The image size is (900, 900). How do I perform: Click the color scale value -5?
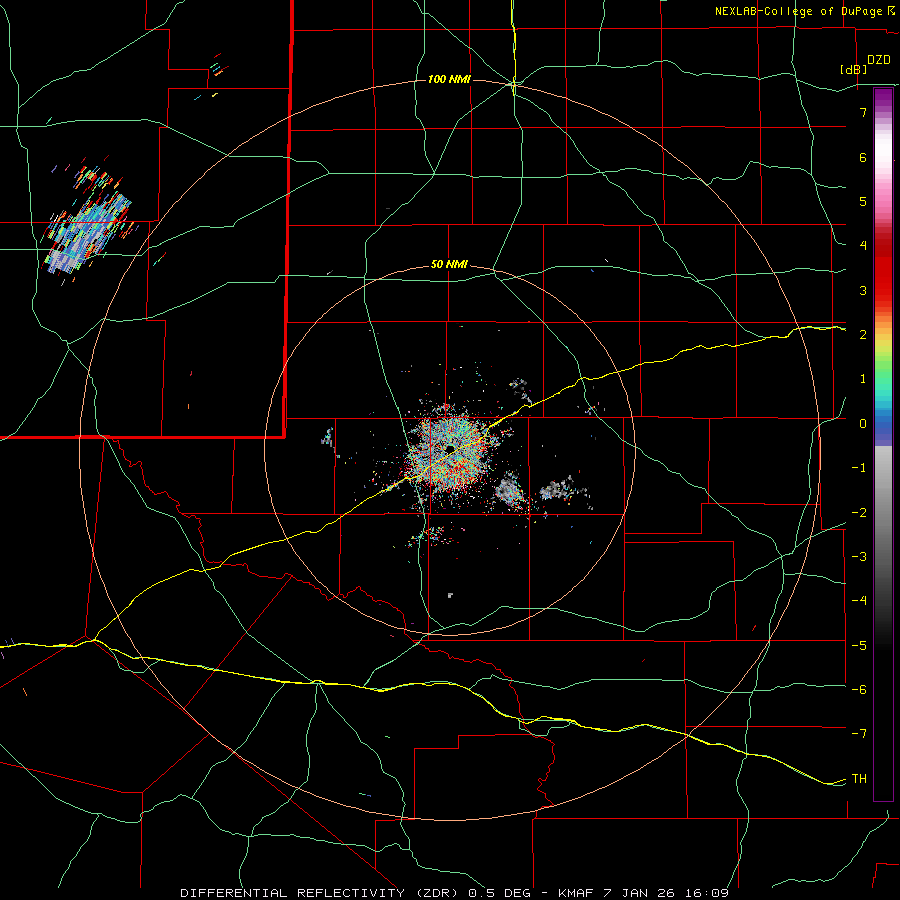pos(859,646)
